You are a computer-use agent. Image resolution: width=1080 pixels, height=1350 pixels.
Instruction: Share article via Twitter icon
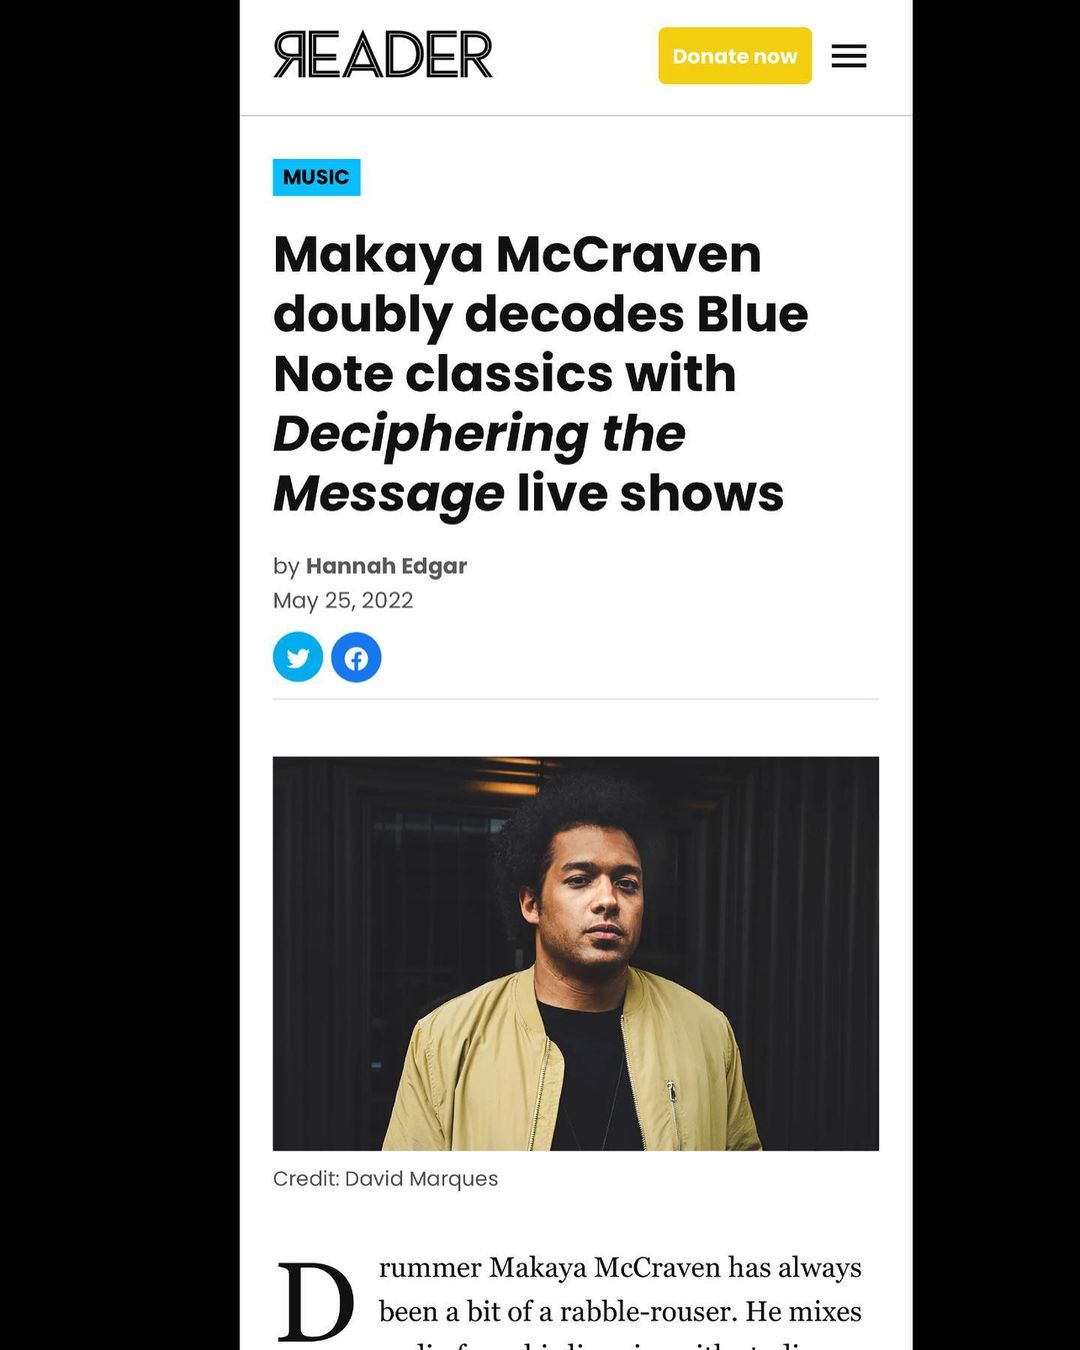pyautogui.click(x=298, y=657)
